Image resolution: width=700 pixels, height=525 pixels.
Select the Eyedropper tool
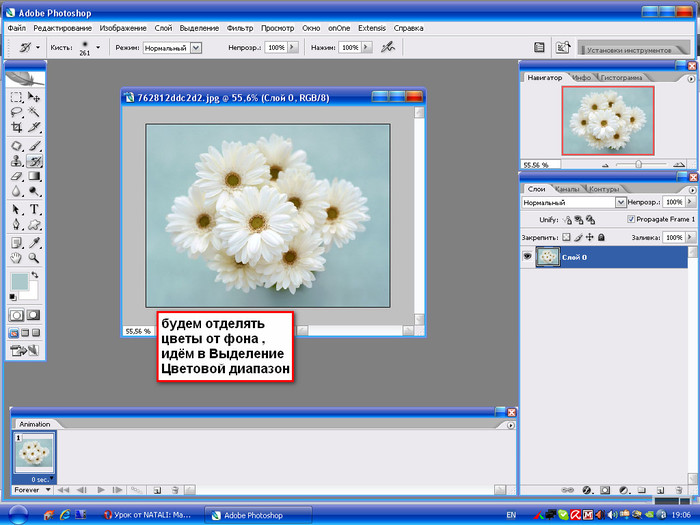coord(34,243)
